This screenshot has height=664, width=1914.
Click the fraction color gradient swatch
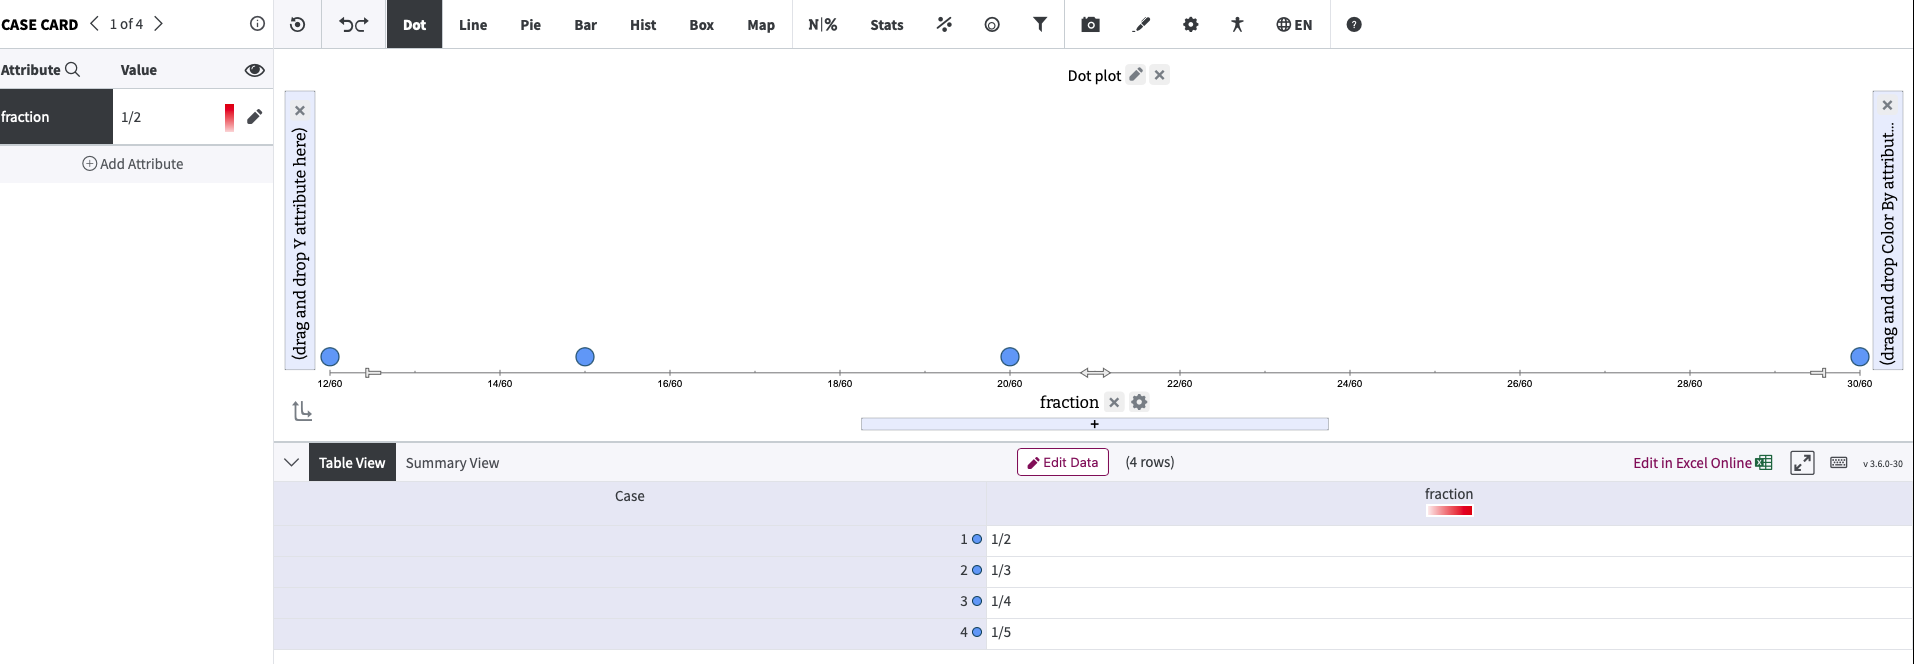pyautogui.click(x=1449, y=511)
